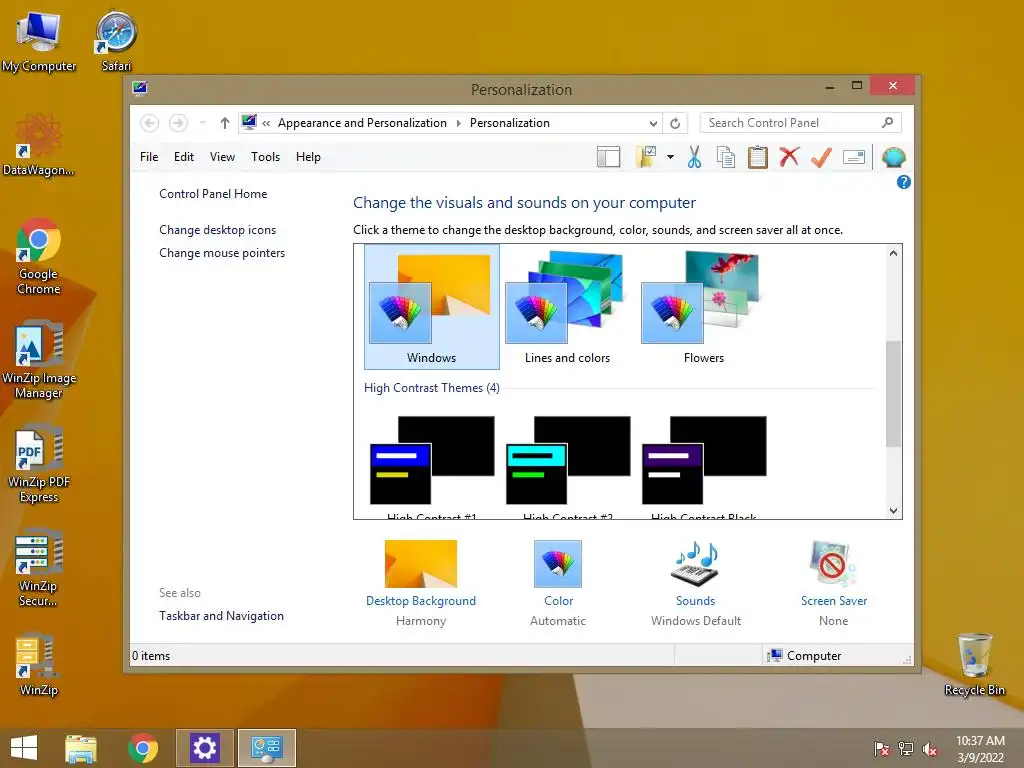Click the Control Panel taskbar button

pos(266,748)
